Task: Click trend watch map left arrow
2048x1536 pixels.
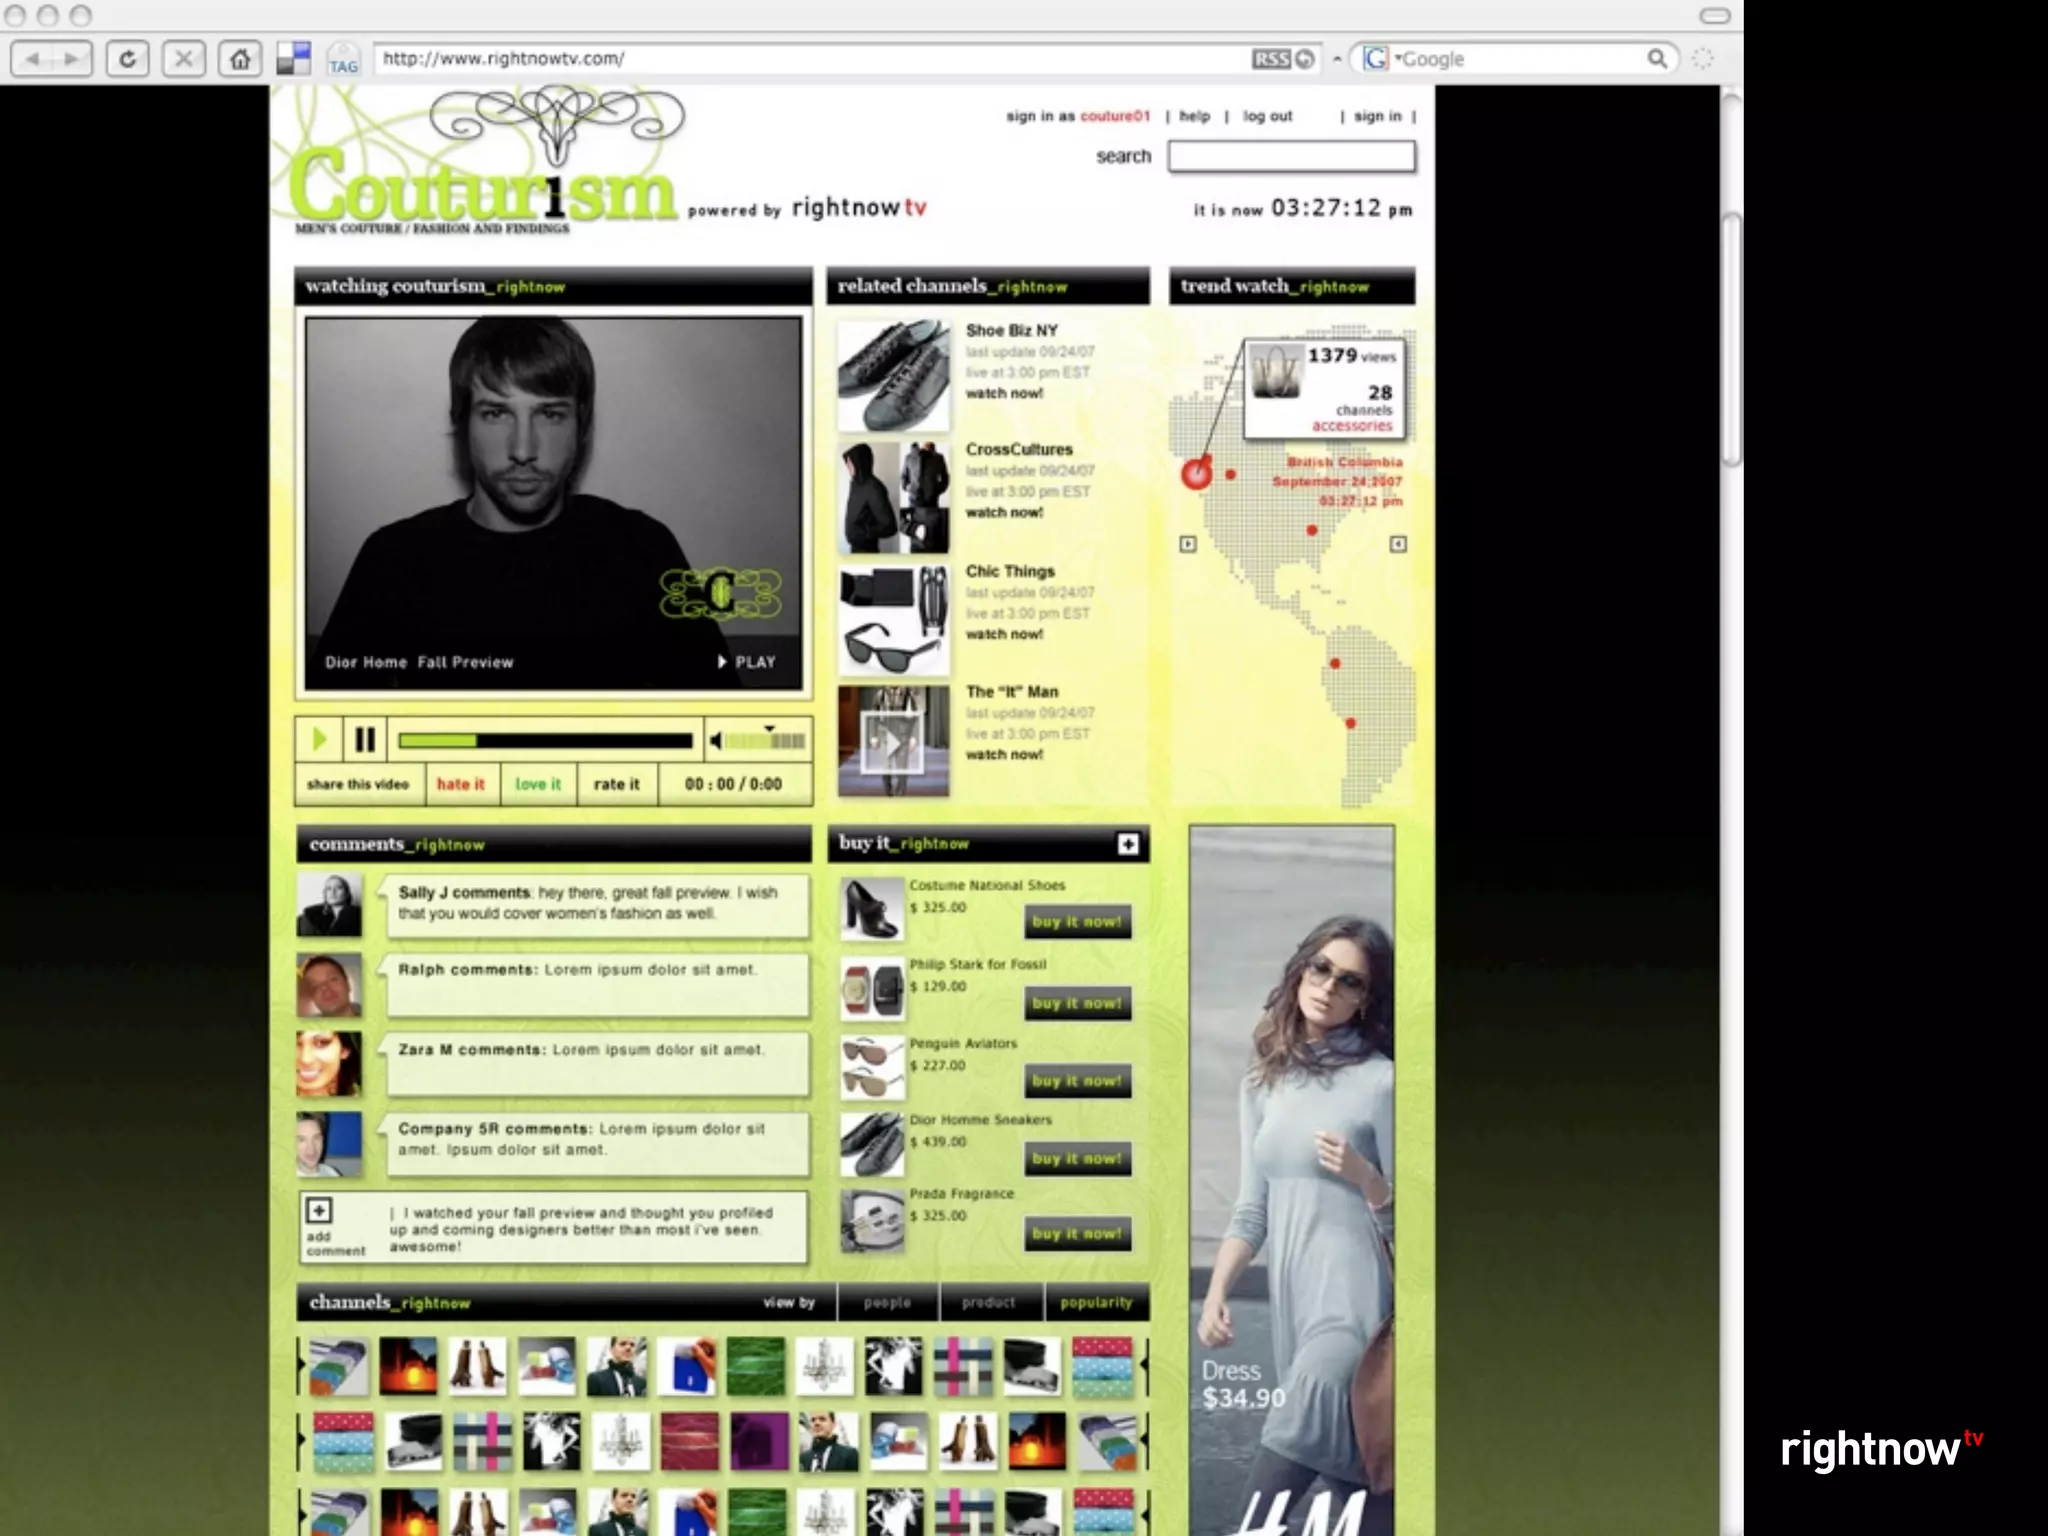Action: pyautogui.click(x=1188, y=544)
